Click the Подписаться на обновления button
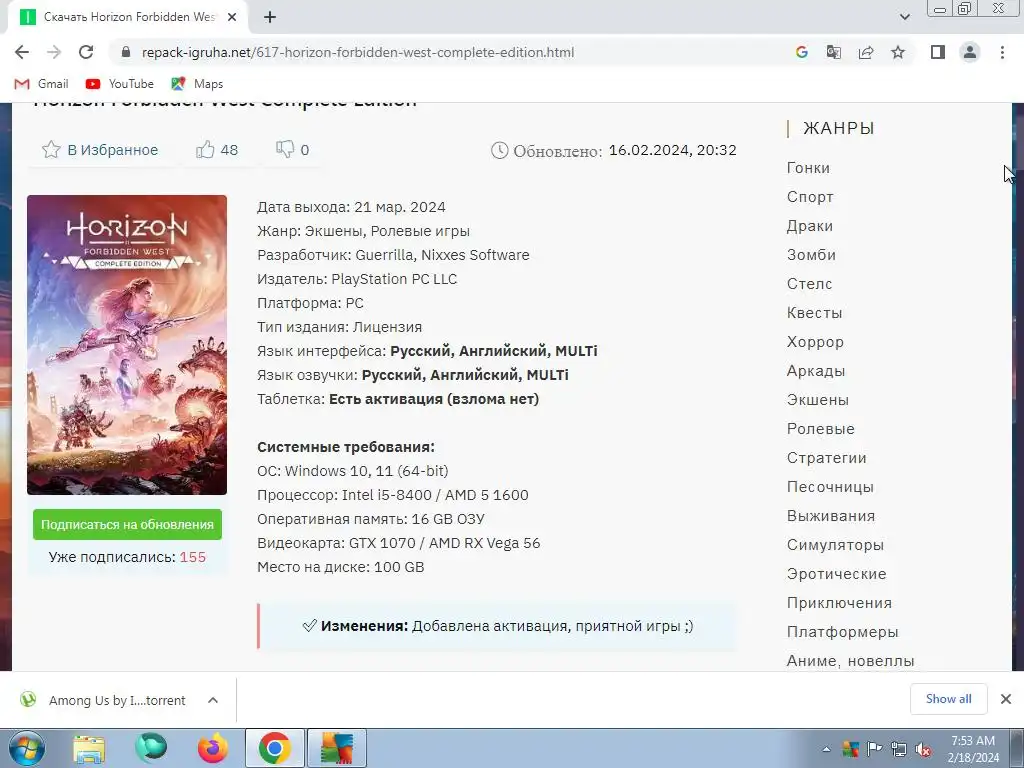Image resolution: width=1024 pixels, height=768 pixels. click(127, 524)
